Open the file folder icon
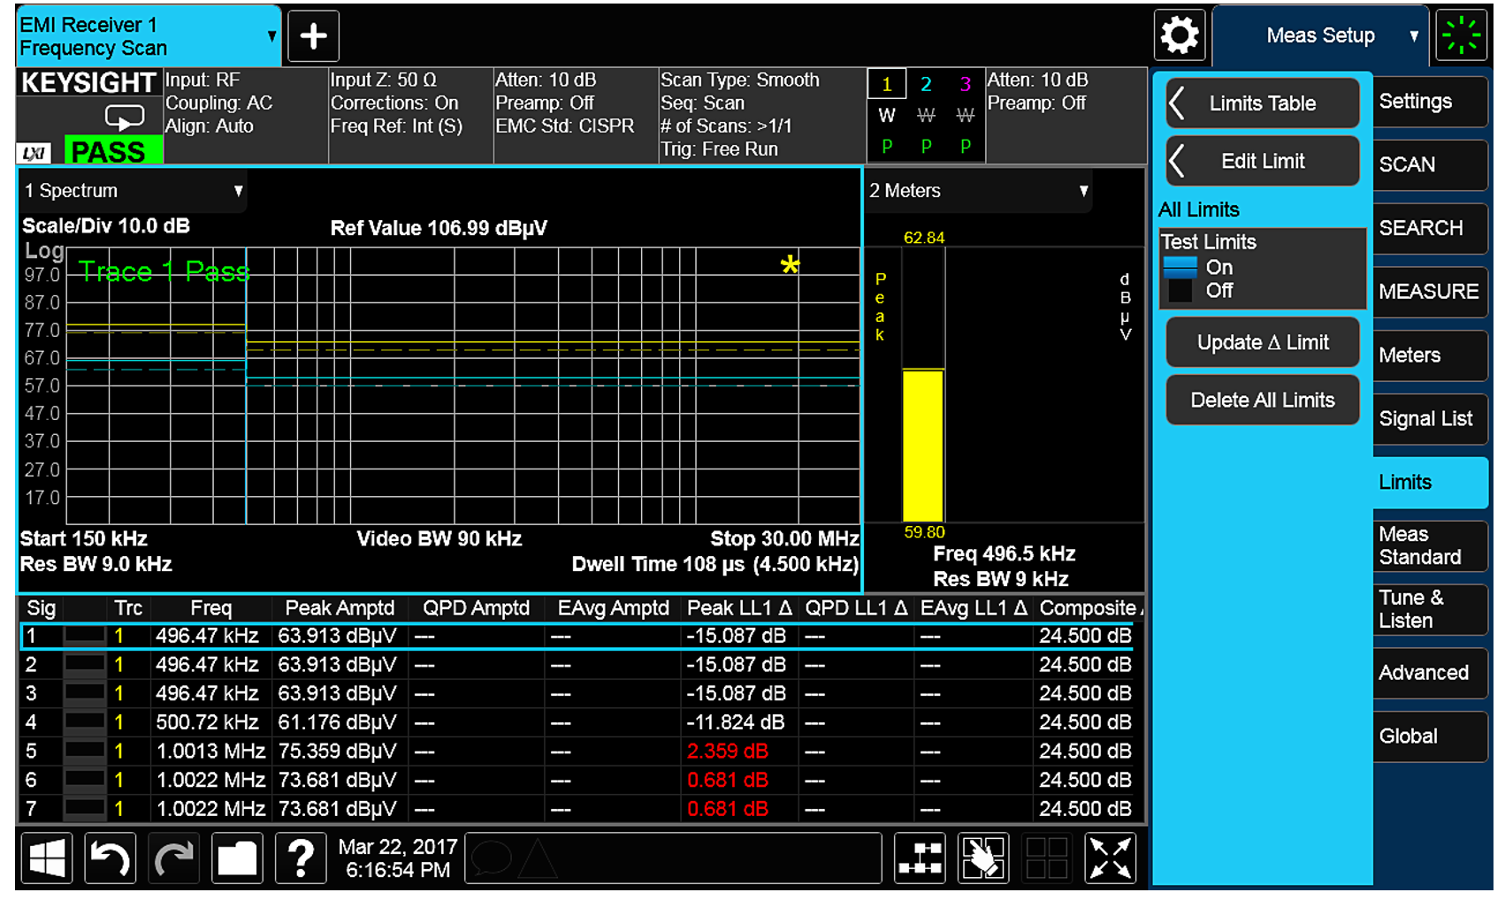This screenshot has height=900, width=1505. click(237, 859)
